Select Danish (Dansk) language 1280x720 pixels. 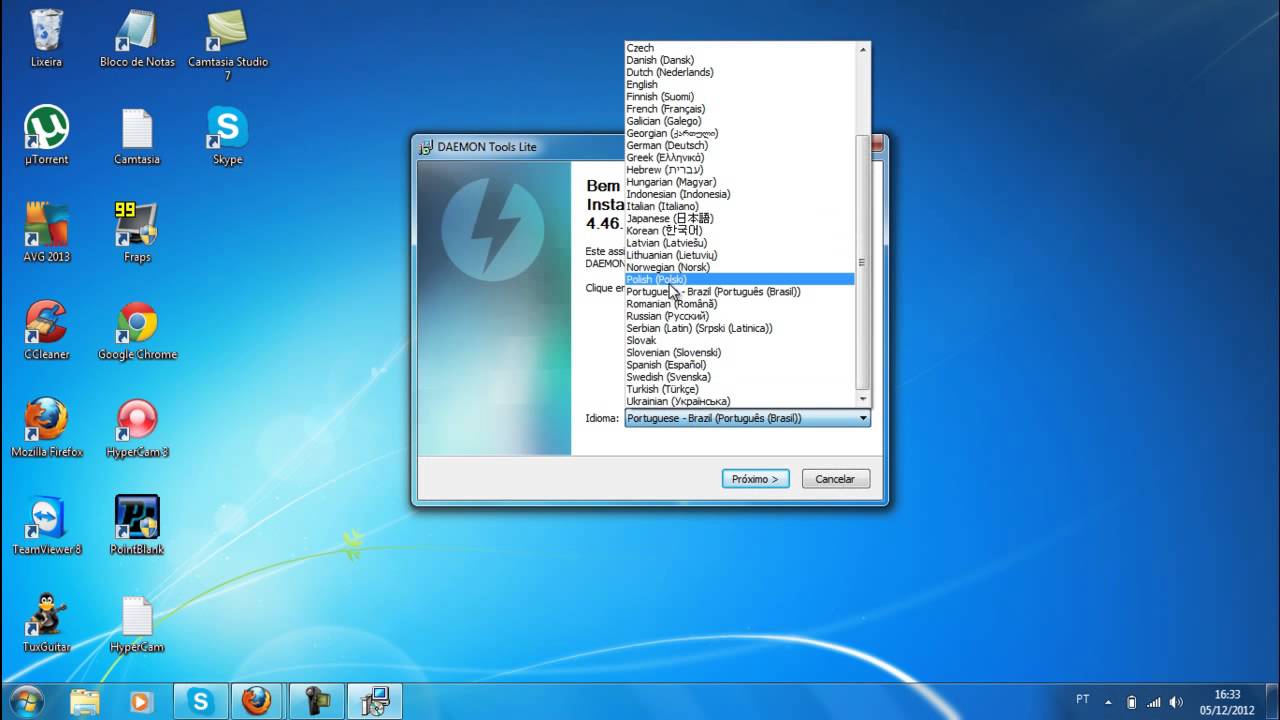(740, 60)
